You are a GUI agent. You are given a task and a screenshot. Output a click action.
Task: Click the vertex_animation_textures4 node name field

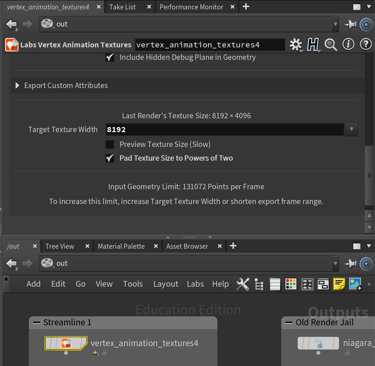(x=210, y=45)
